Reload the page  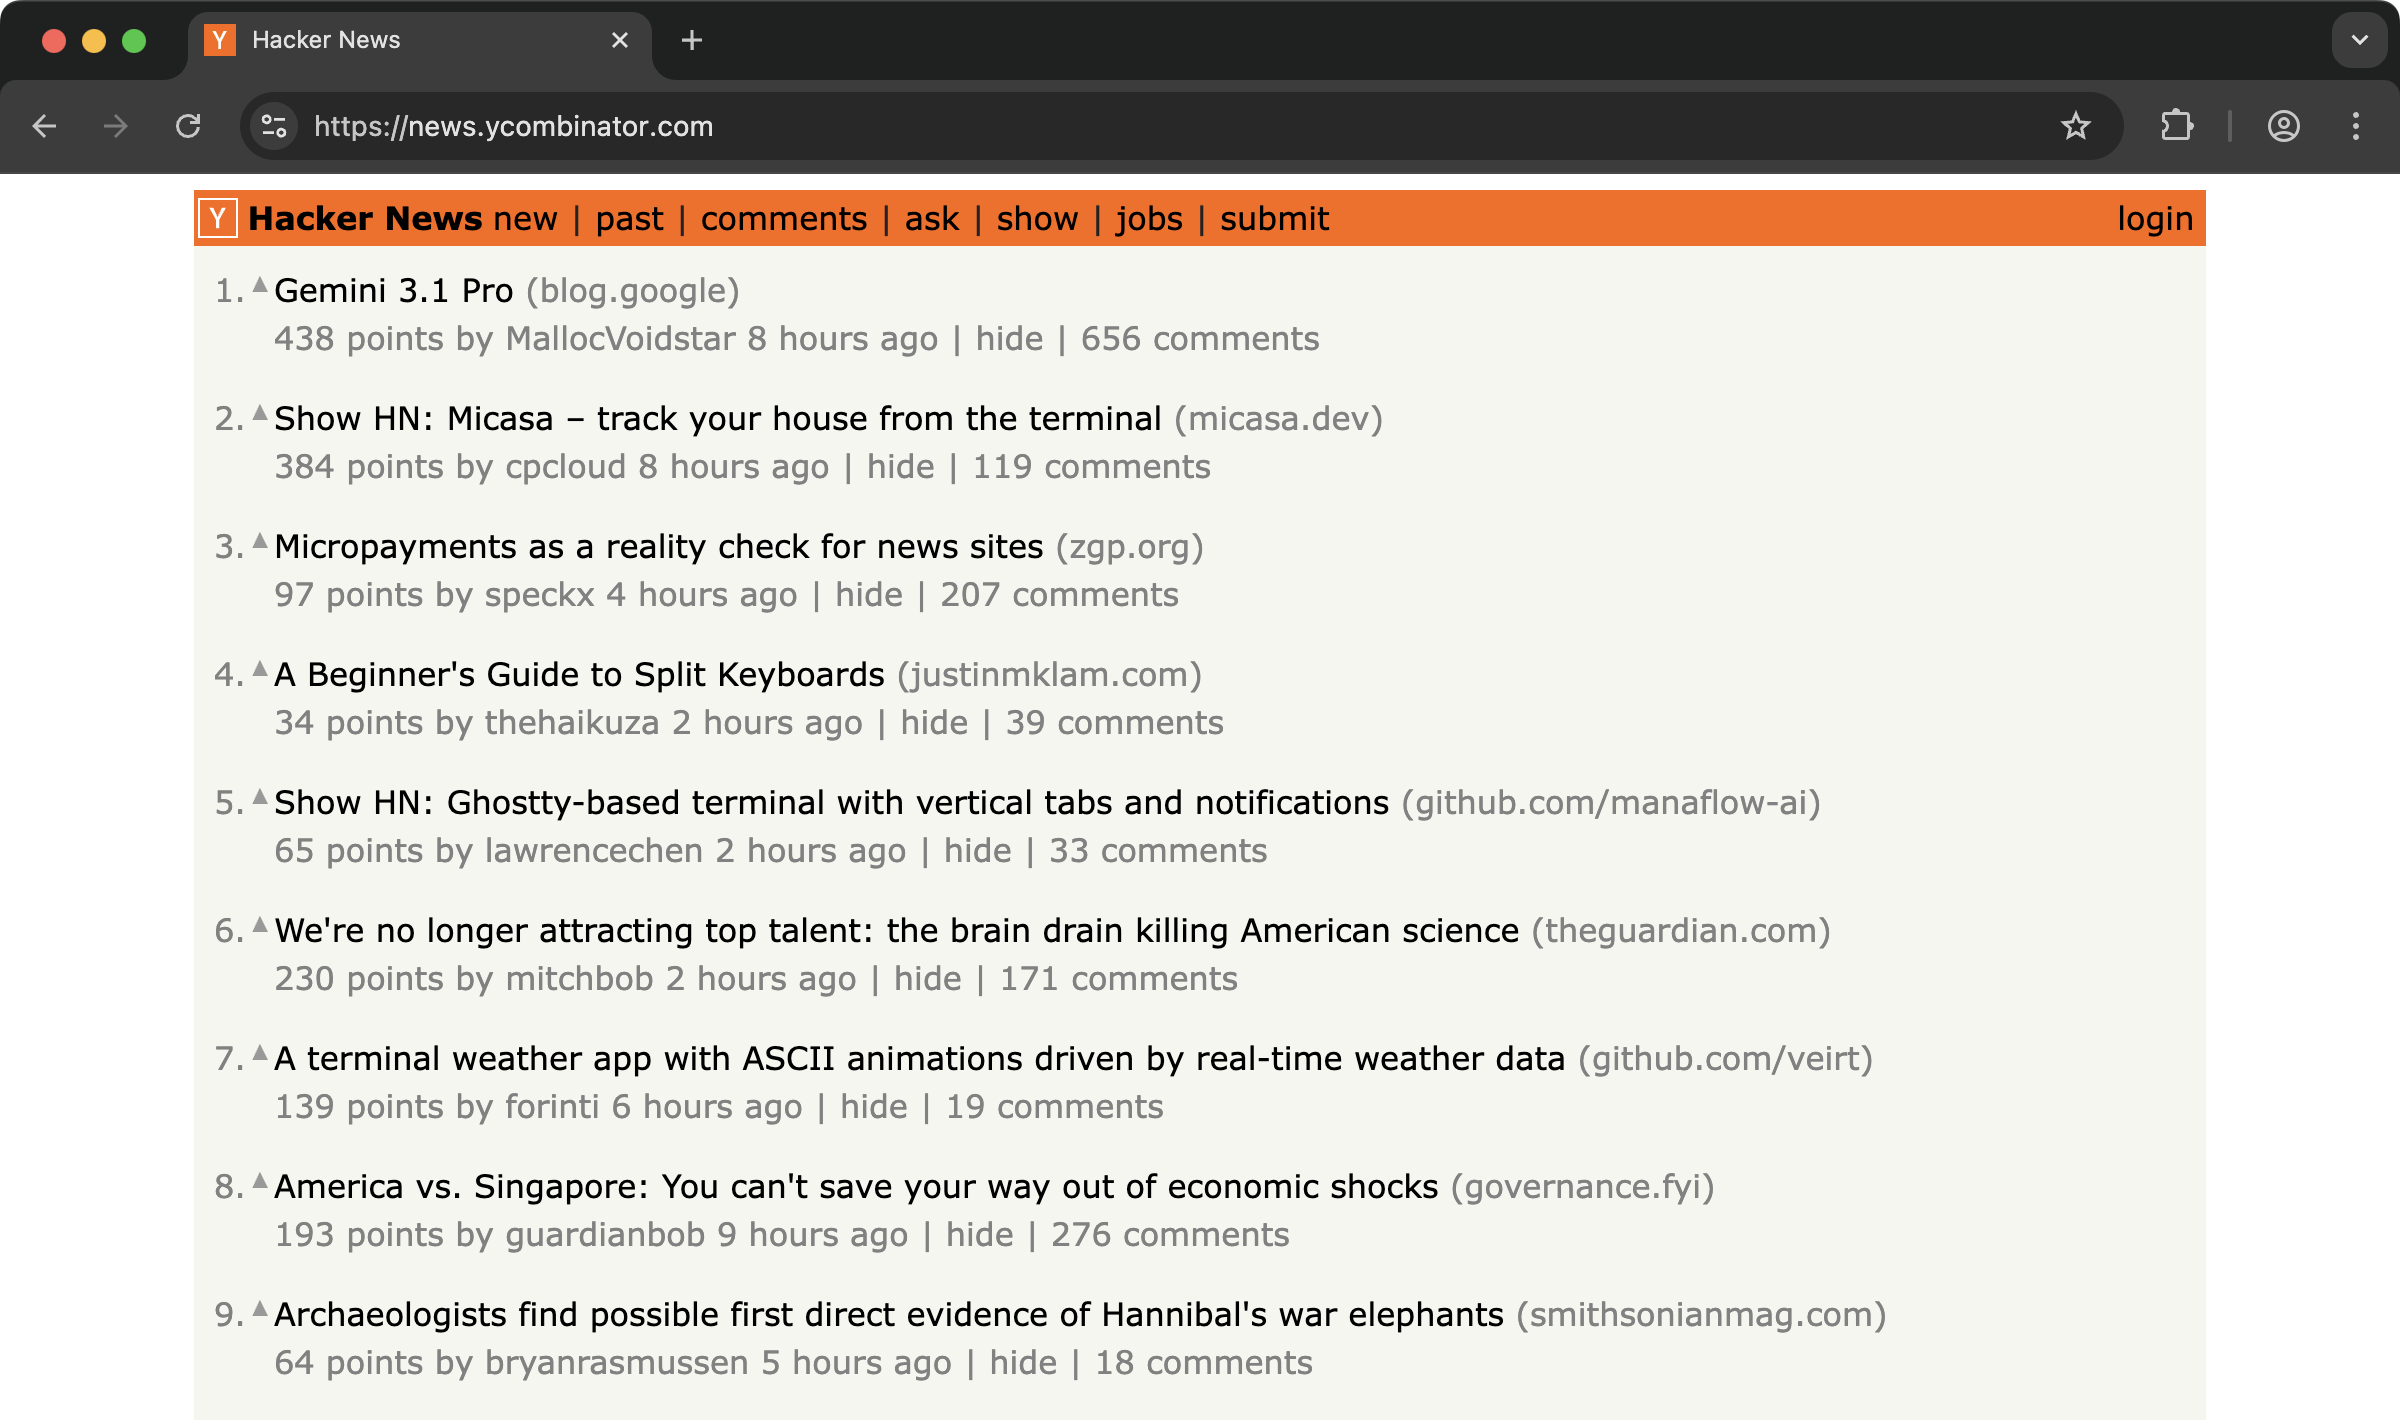coord(188,126)
